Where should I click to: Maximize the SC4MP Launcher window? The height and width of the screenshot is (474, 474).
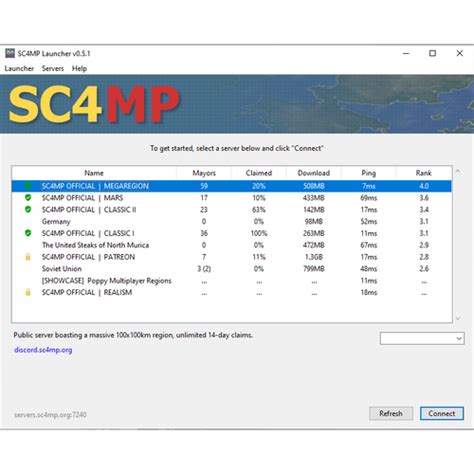point(433,53)
